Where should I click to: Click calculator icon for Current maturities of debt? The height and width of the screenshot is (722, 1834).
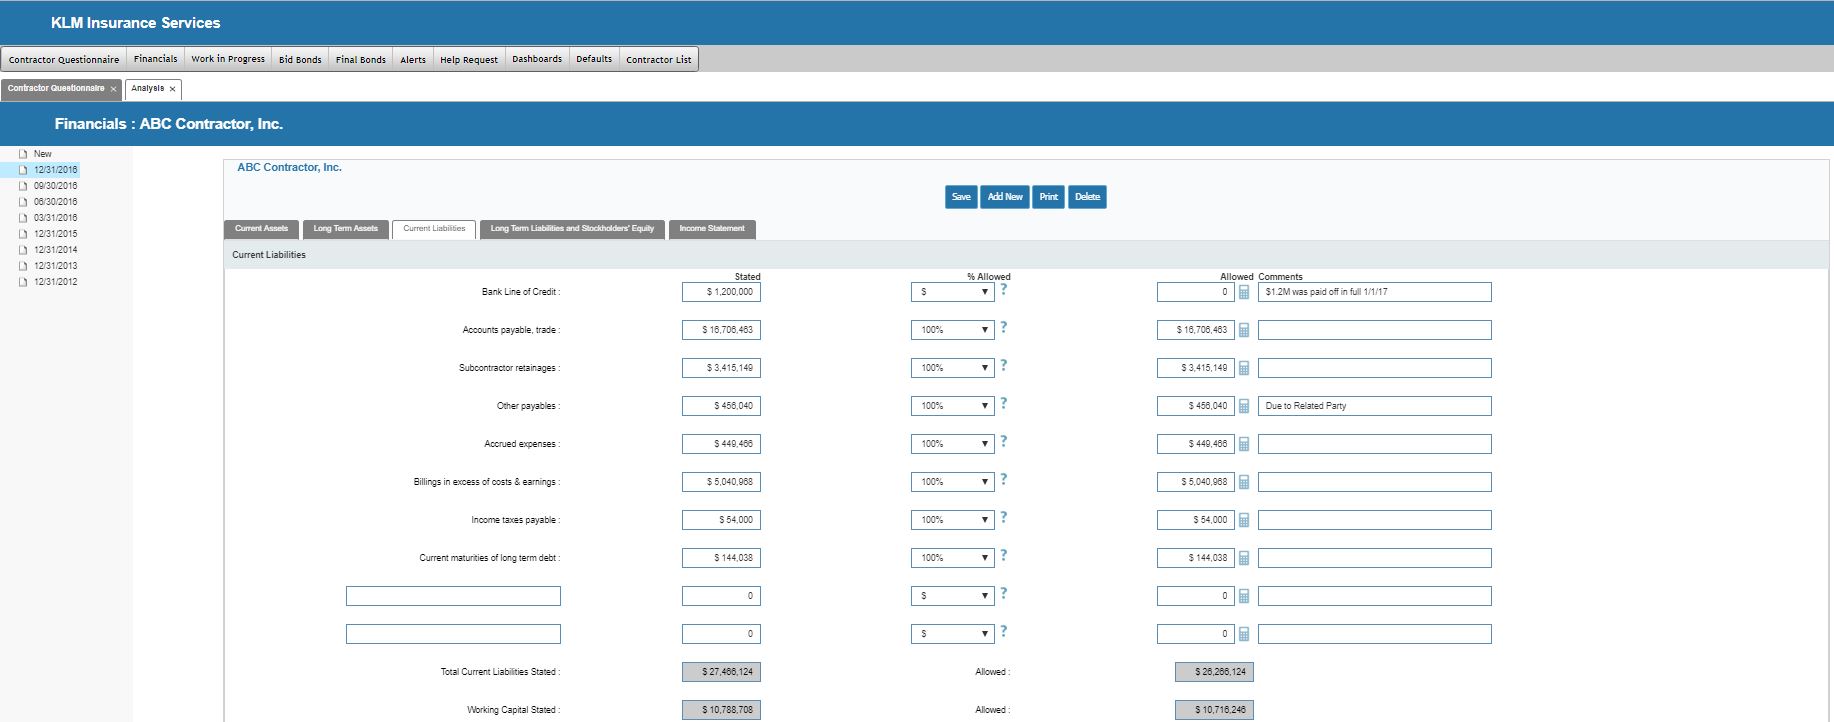(x=1244, y=559)
